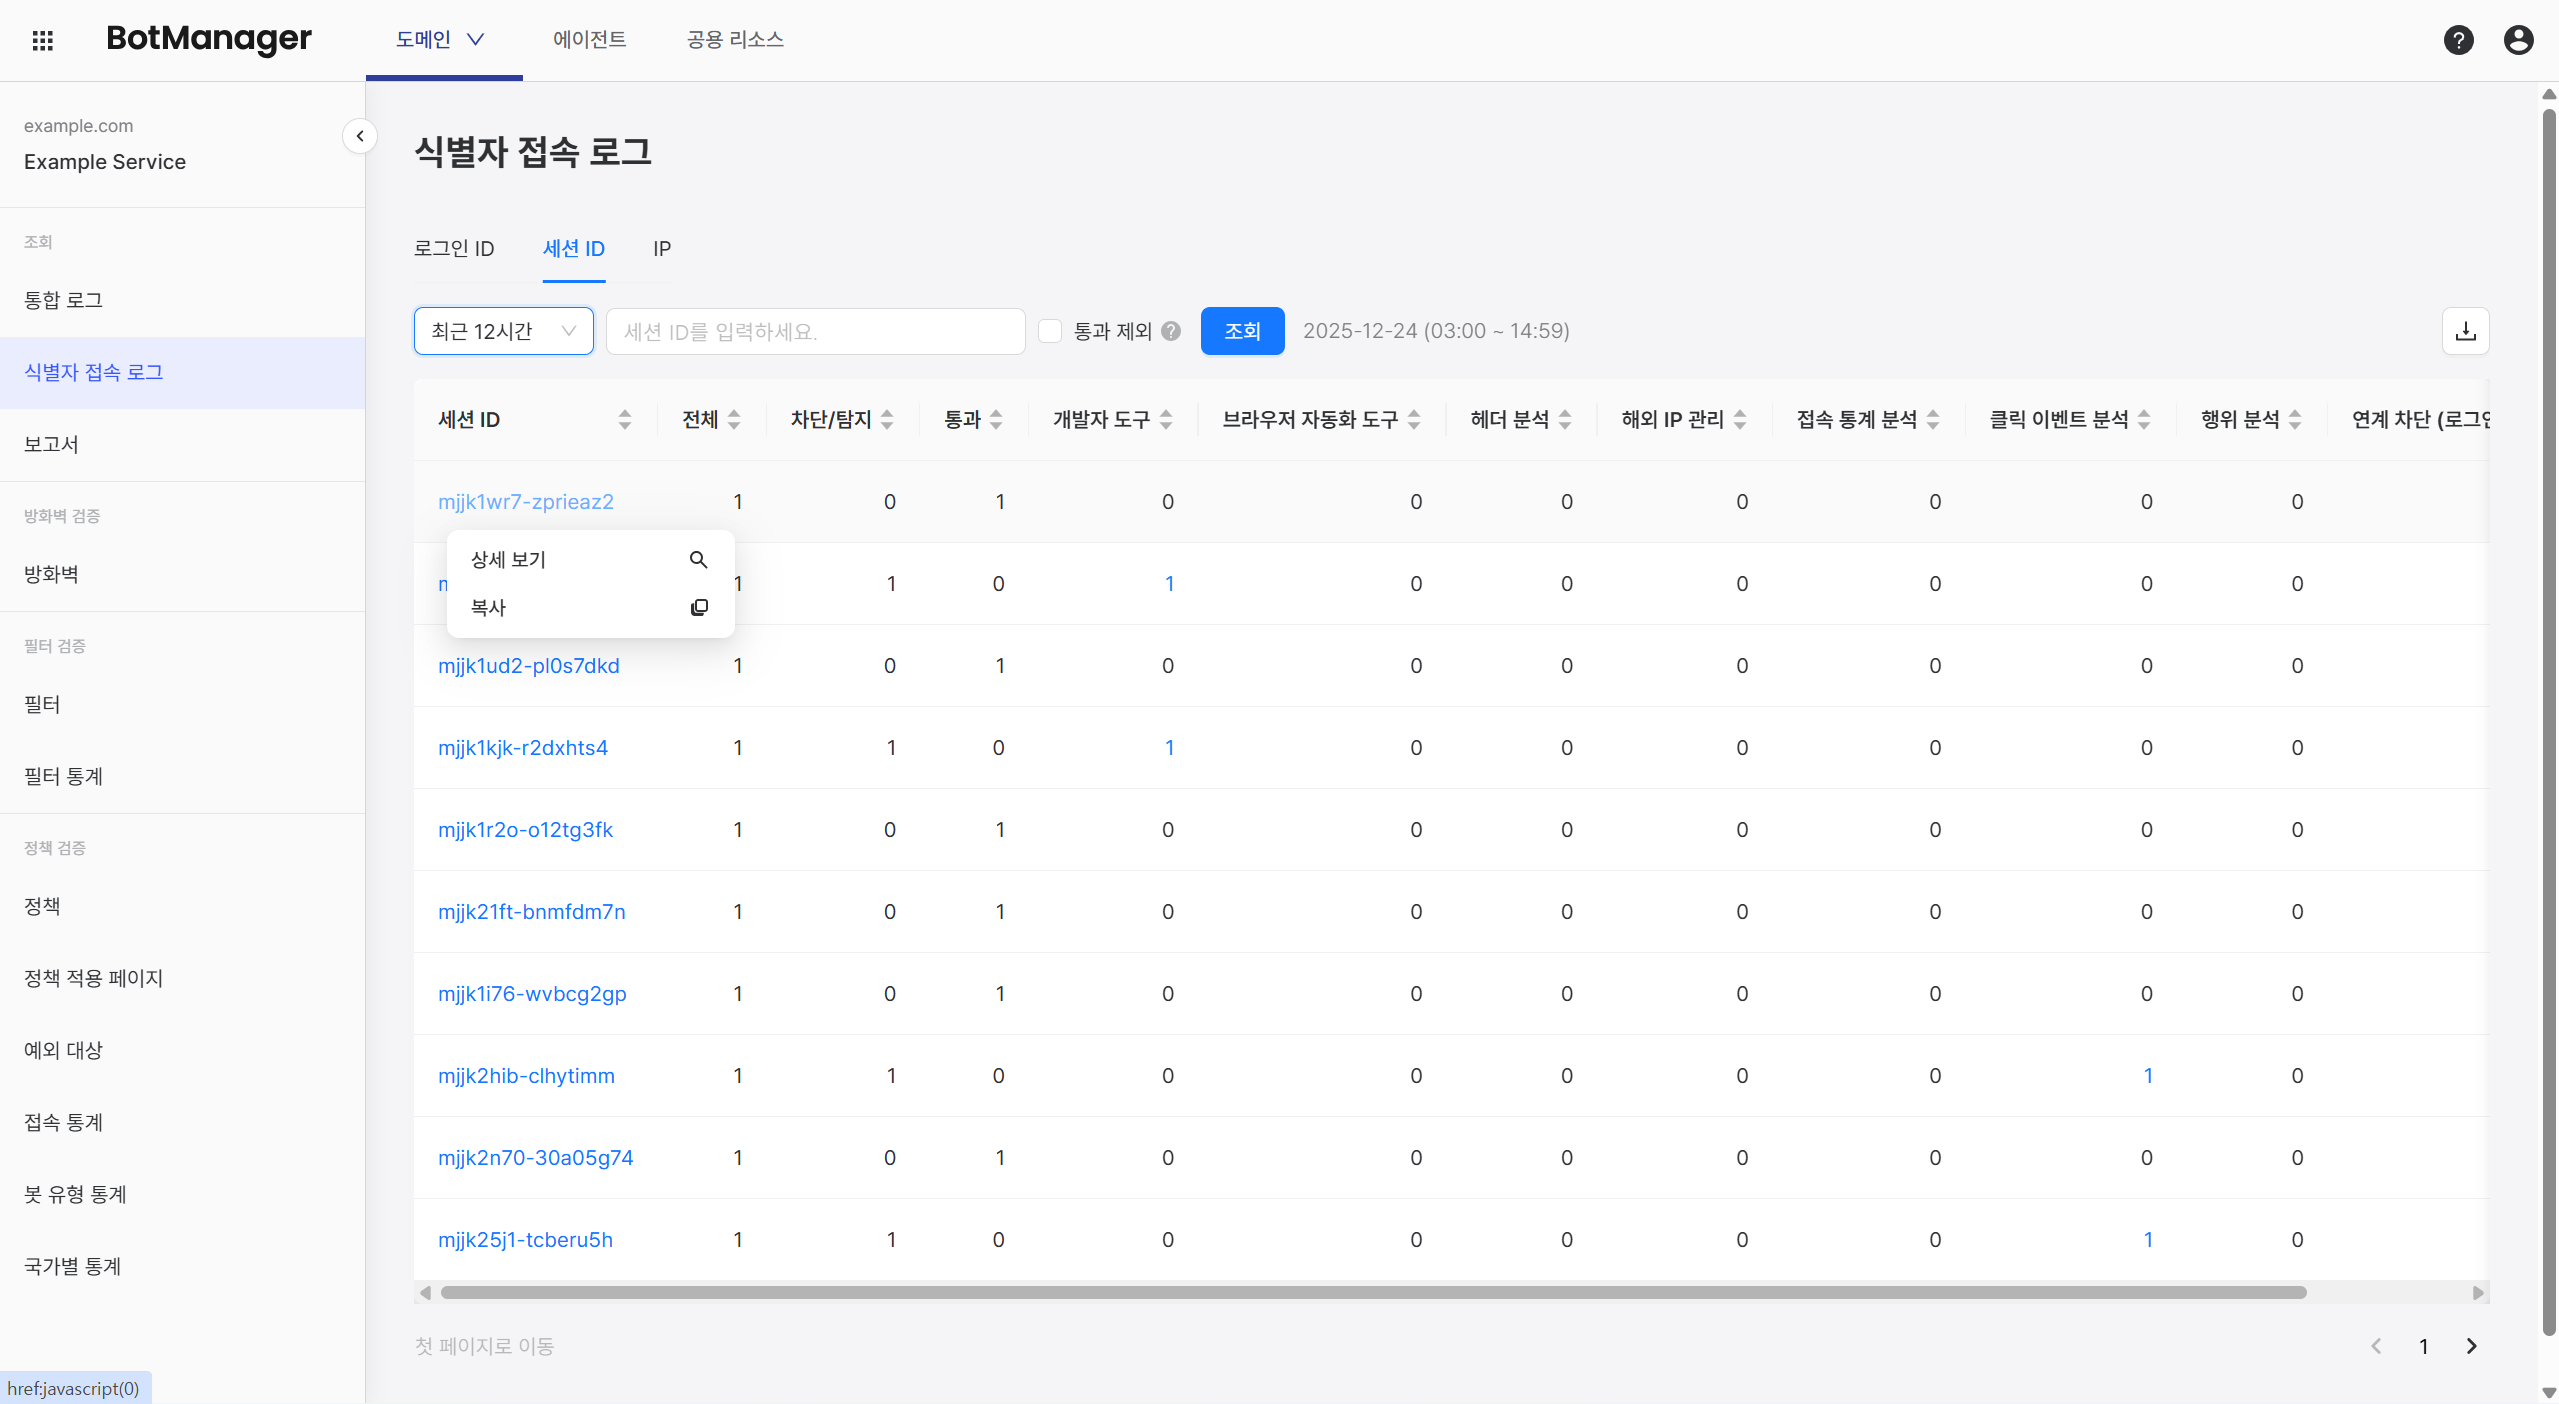Collapse the Example Service sidebar
This screenshot has width=2559, height=1404.
click(359, 135)
